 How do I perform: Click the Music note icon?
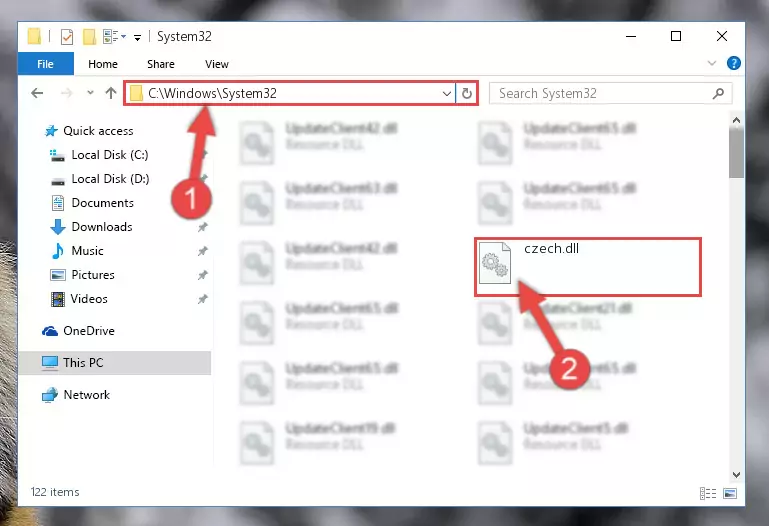58,251
